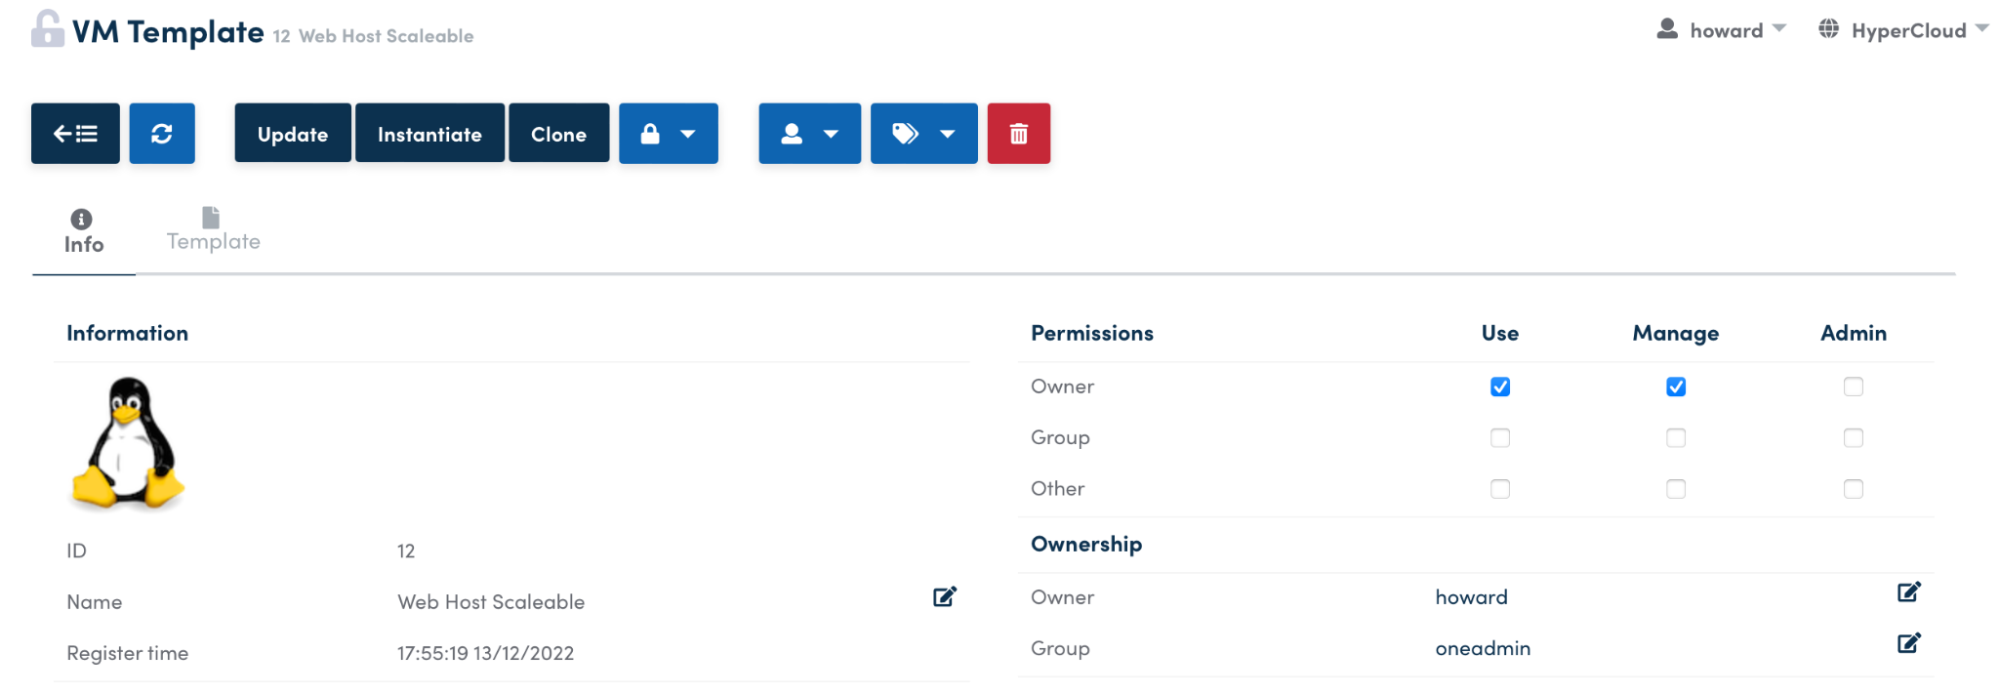Open the user ownership dropdown button

[809, 133]
